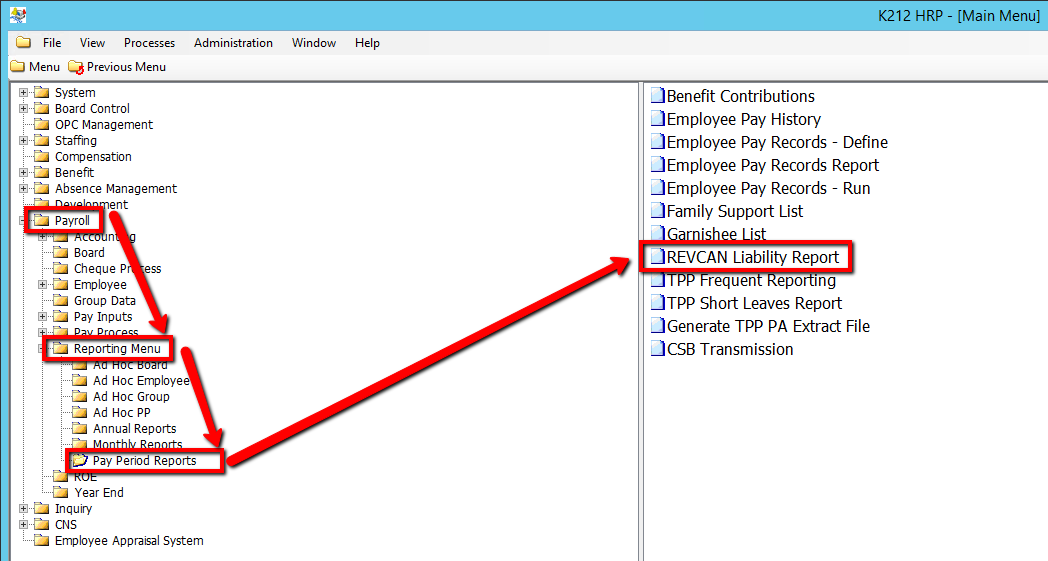Screen dimensions: 1048x561
Task: Click the Previous Menu toolbar icon
Action: click(76, 67)
